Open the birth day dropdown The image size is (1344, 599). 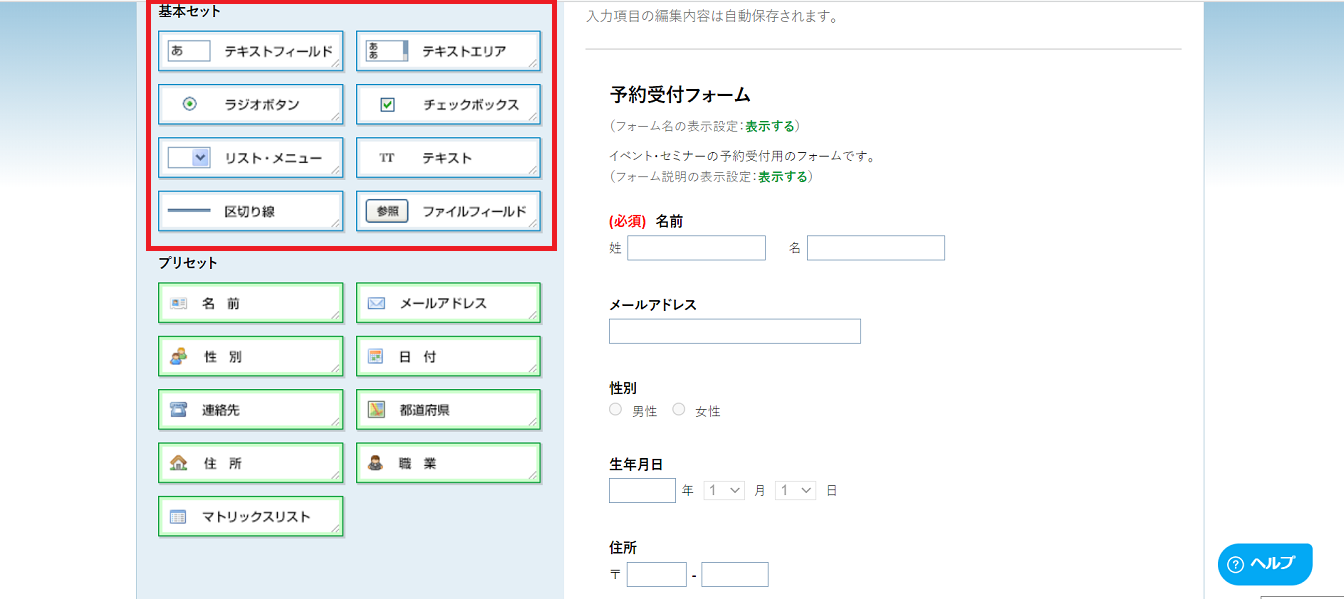tap(795, 491)
